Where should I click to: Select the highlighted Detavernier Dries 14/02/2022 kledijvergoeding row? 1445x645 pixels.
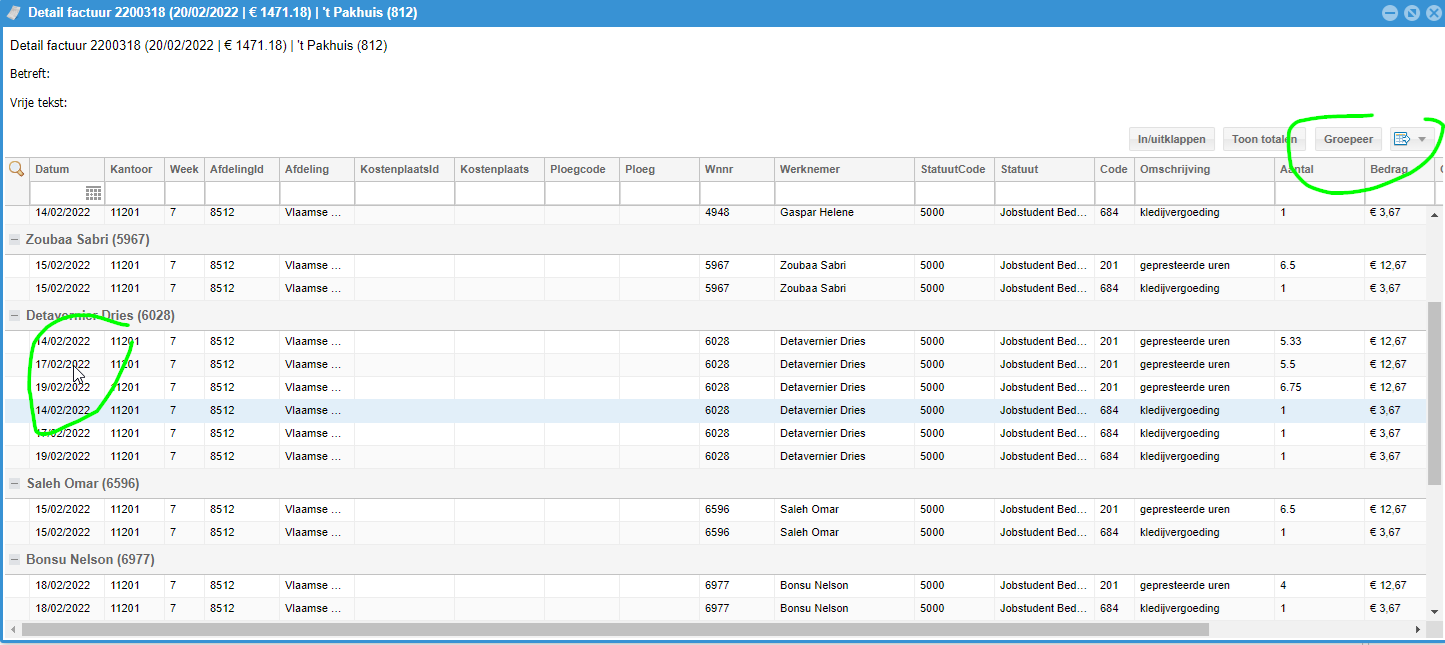(715, 410)
